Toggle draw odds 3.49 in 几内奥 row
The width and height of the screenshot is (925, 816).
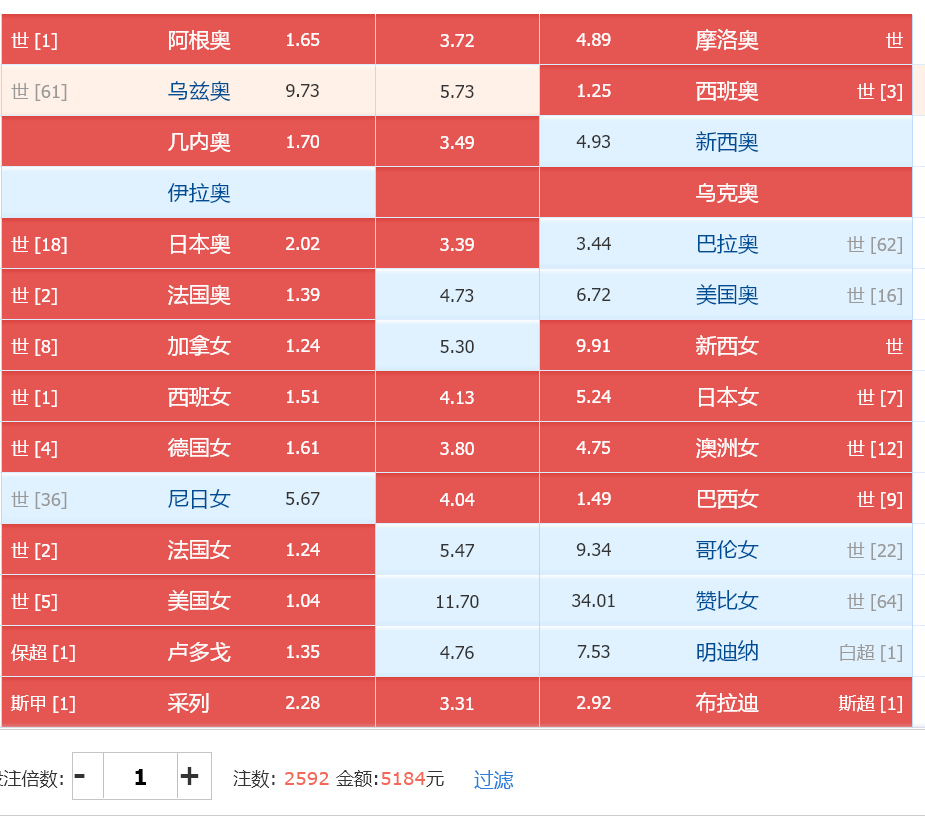coord(457,142)
